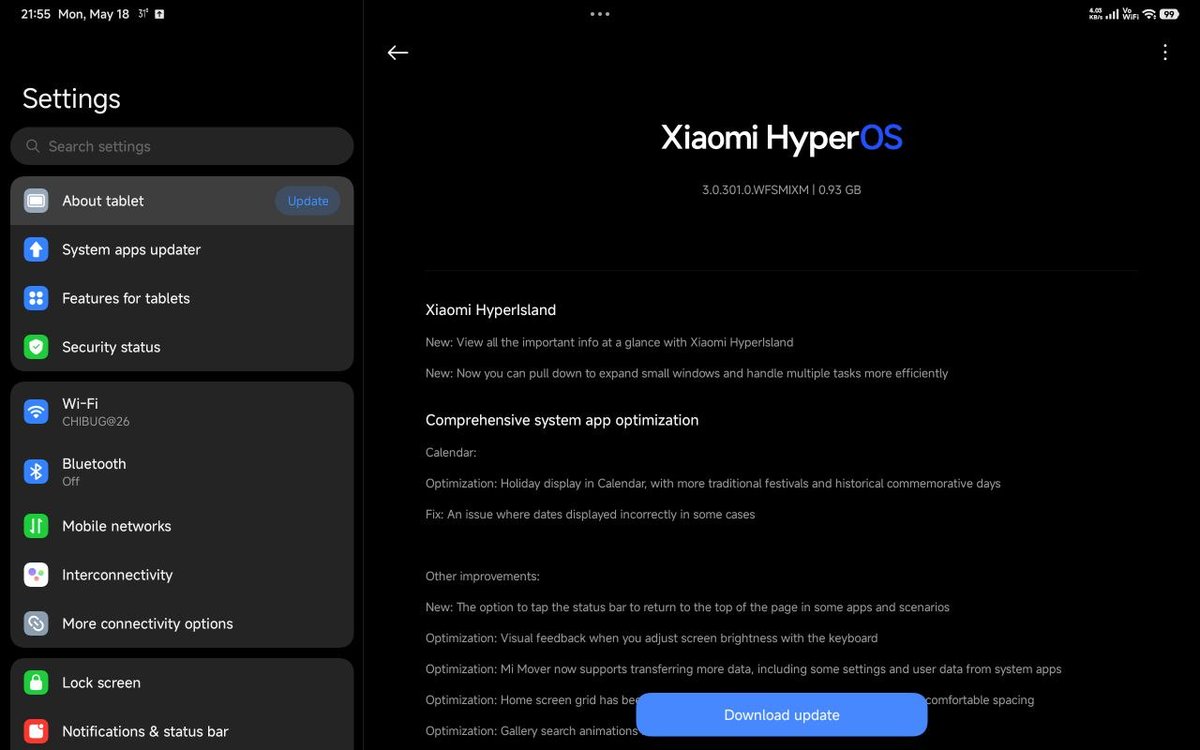Open More connectivity options
Image resolution: width=1200 pixels, height=750 pixels.
click(x=182, y=623)
